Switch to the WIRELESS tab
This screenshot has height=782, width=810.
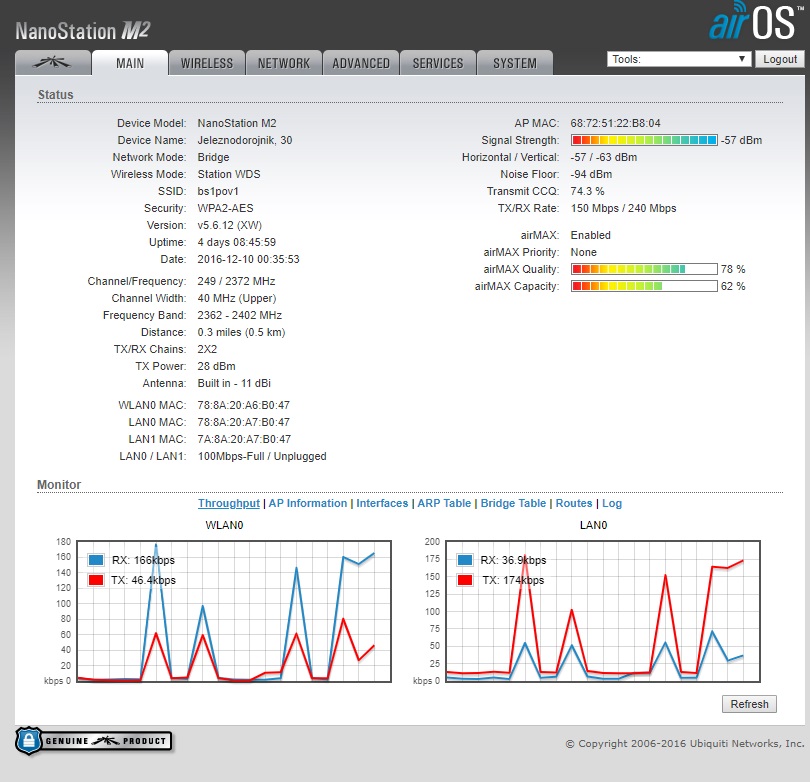[x=206, y=63]
